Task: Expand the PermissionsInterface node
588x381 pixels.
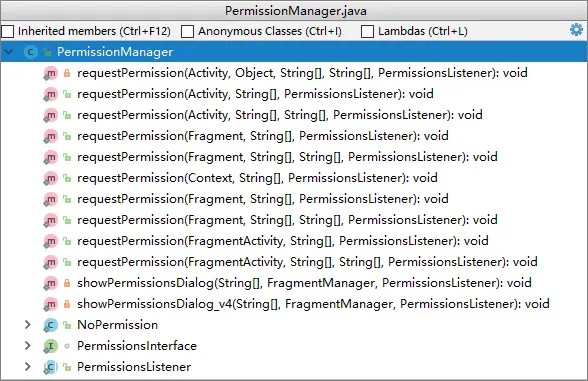Action: (27, 346)
